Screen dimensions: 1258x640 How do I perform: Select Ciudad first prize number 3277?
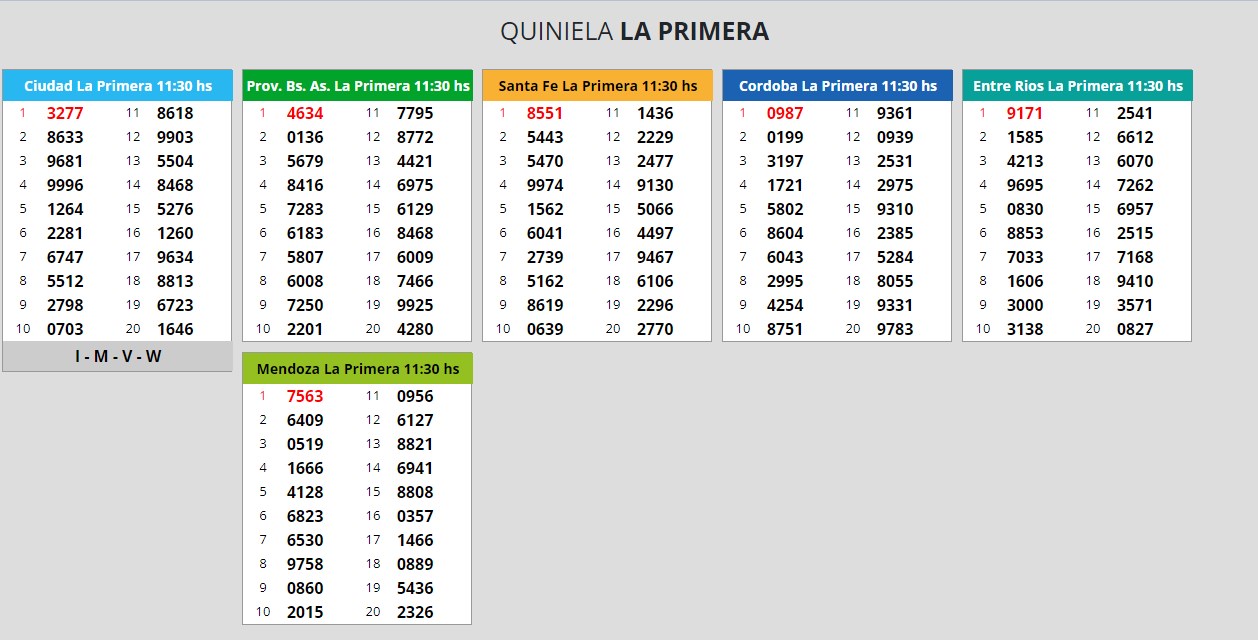click(65, 113)
